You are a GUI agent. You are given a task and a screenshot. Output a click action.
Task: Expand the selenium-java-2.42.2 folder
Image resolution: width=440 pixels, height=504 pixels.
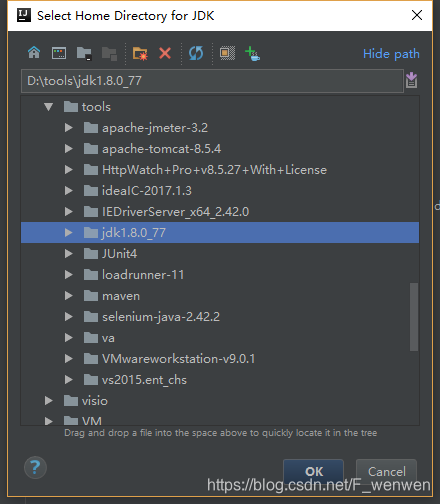click(69, 317)
